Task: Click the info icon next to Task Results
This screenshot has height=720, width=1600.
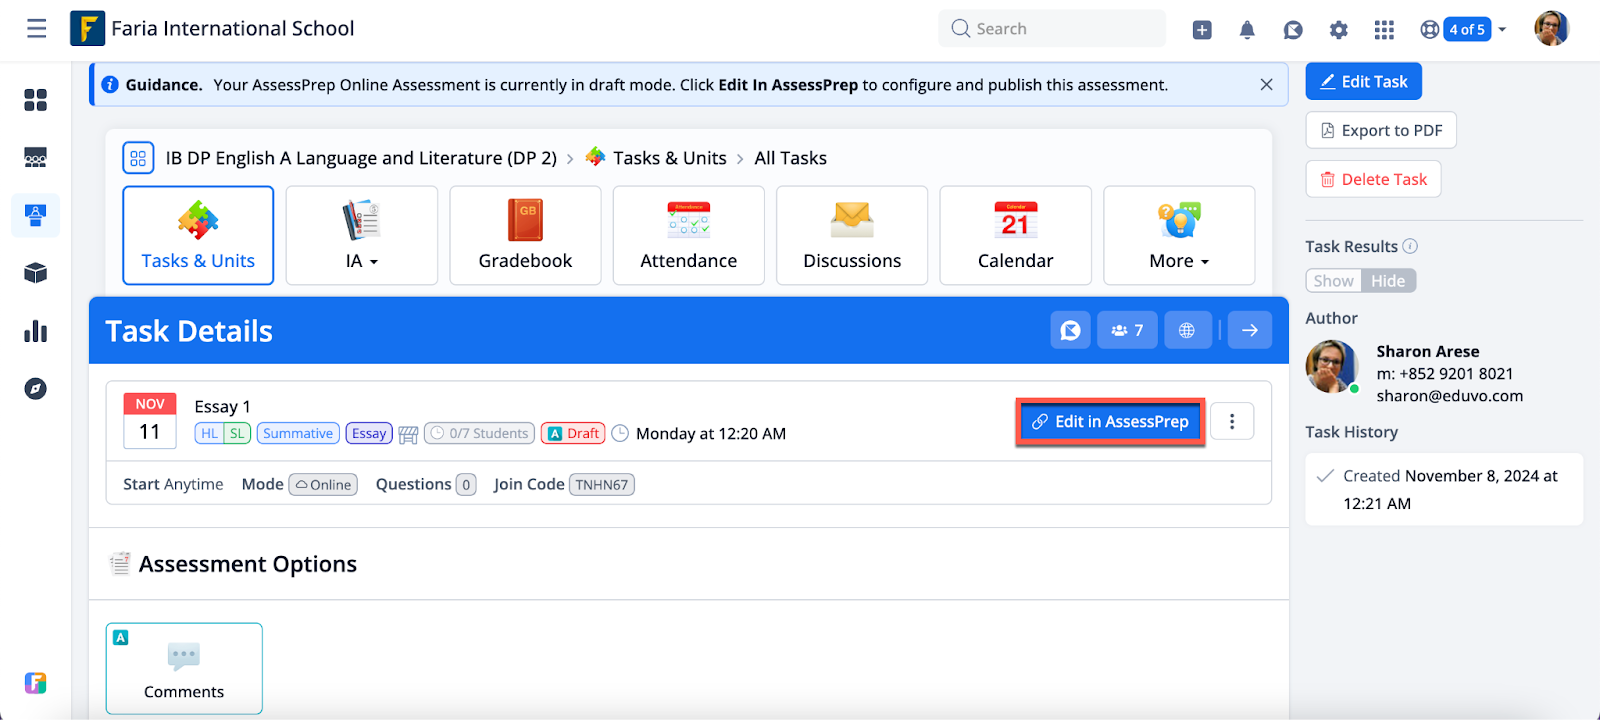Action: point(1410,246)
